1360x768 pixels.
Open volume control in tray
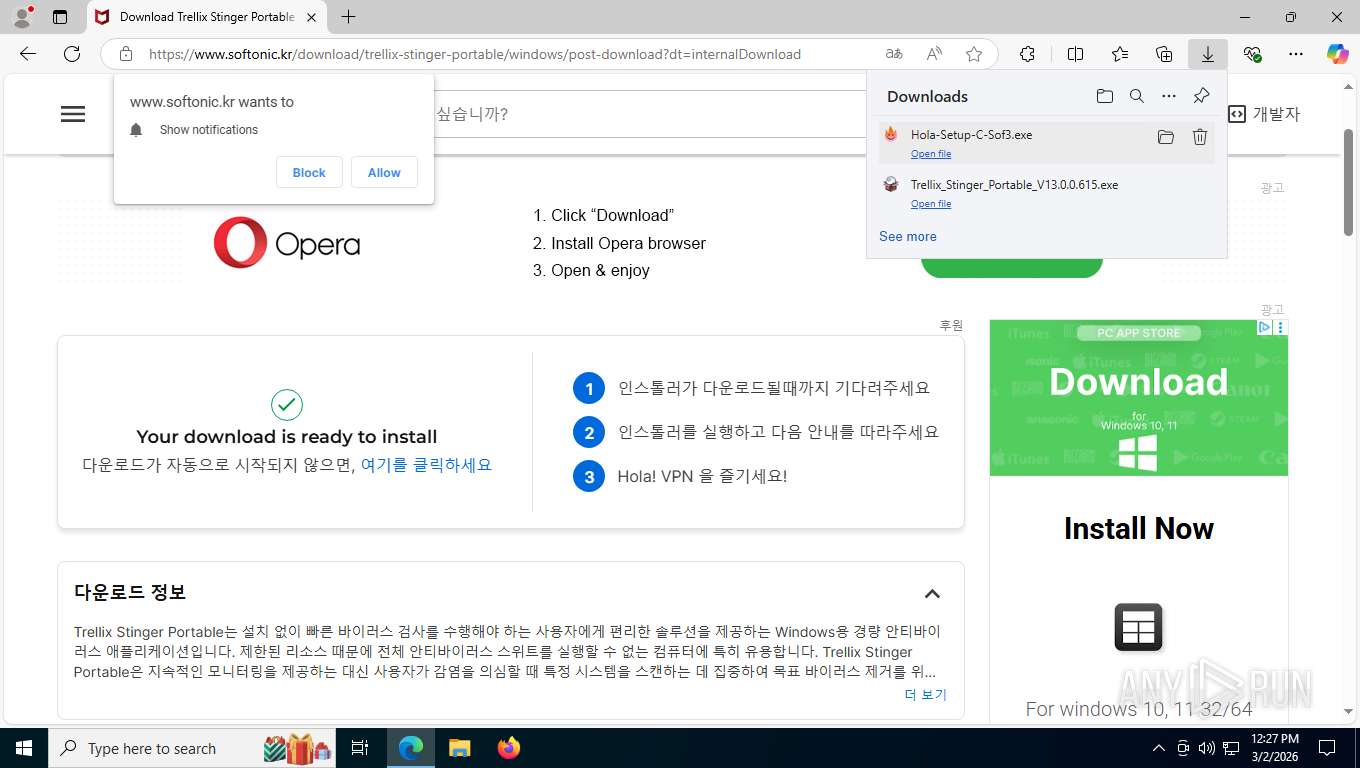tap(1207, 748)
